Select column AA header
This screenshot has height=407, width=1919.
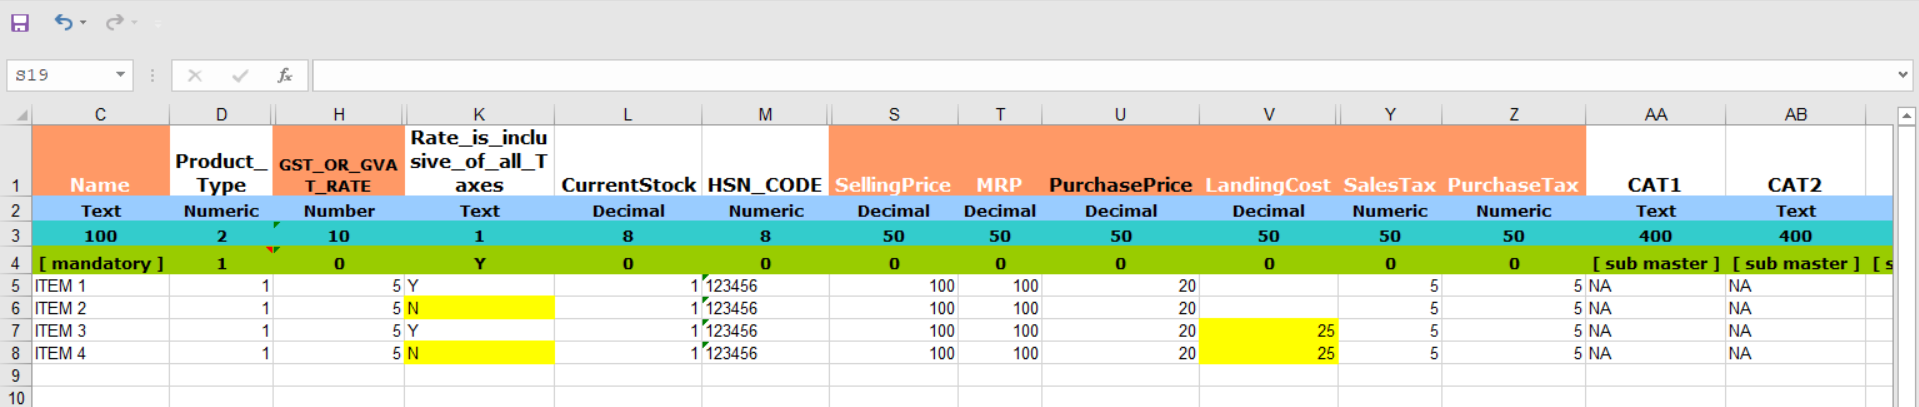tap(1655, 115)
